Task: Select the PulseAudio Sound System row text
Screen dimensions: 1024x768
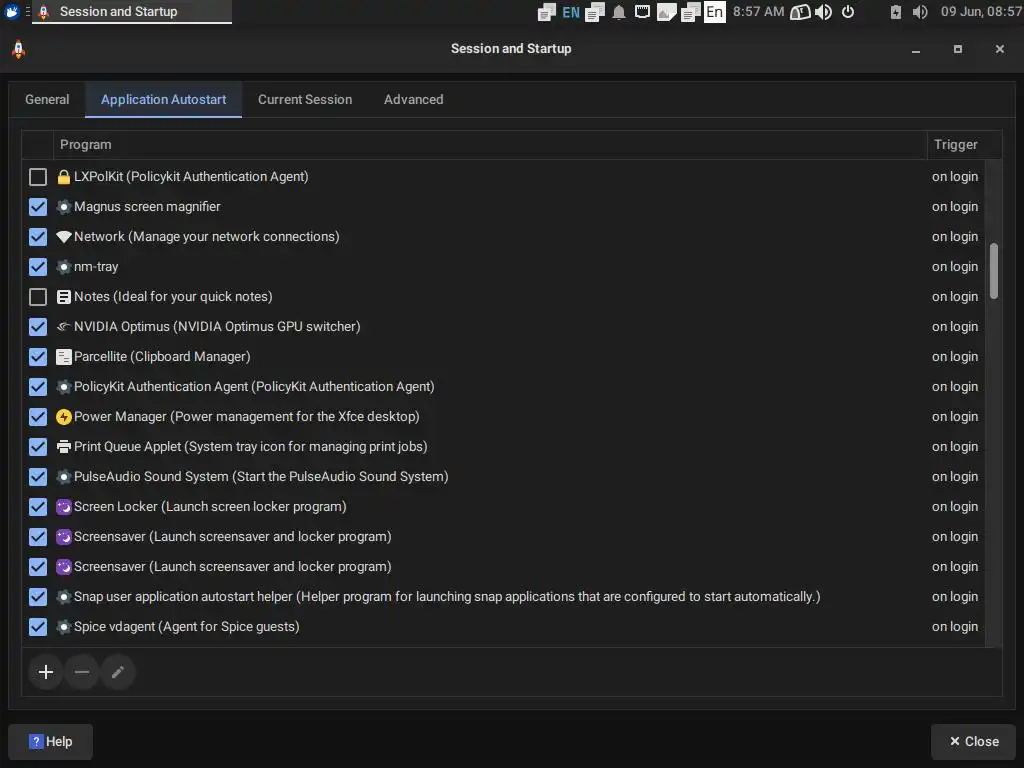Action: pyautogui.click(x=261, y=477)
